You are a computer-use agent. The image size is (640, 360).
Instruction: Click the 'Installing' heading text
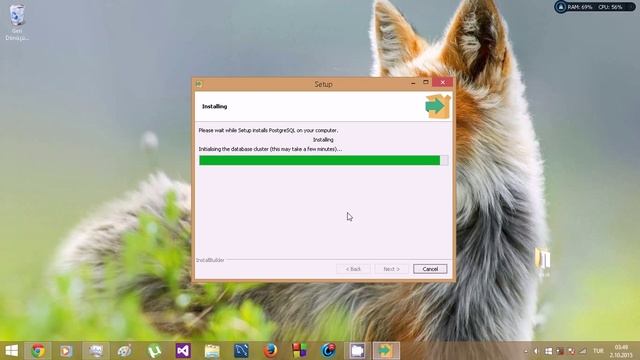pyautogui.click(x=214, y=107)
